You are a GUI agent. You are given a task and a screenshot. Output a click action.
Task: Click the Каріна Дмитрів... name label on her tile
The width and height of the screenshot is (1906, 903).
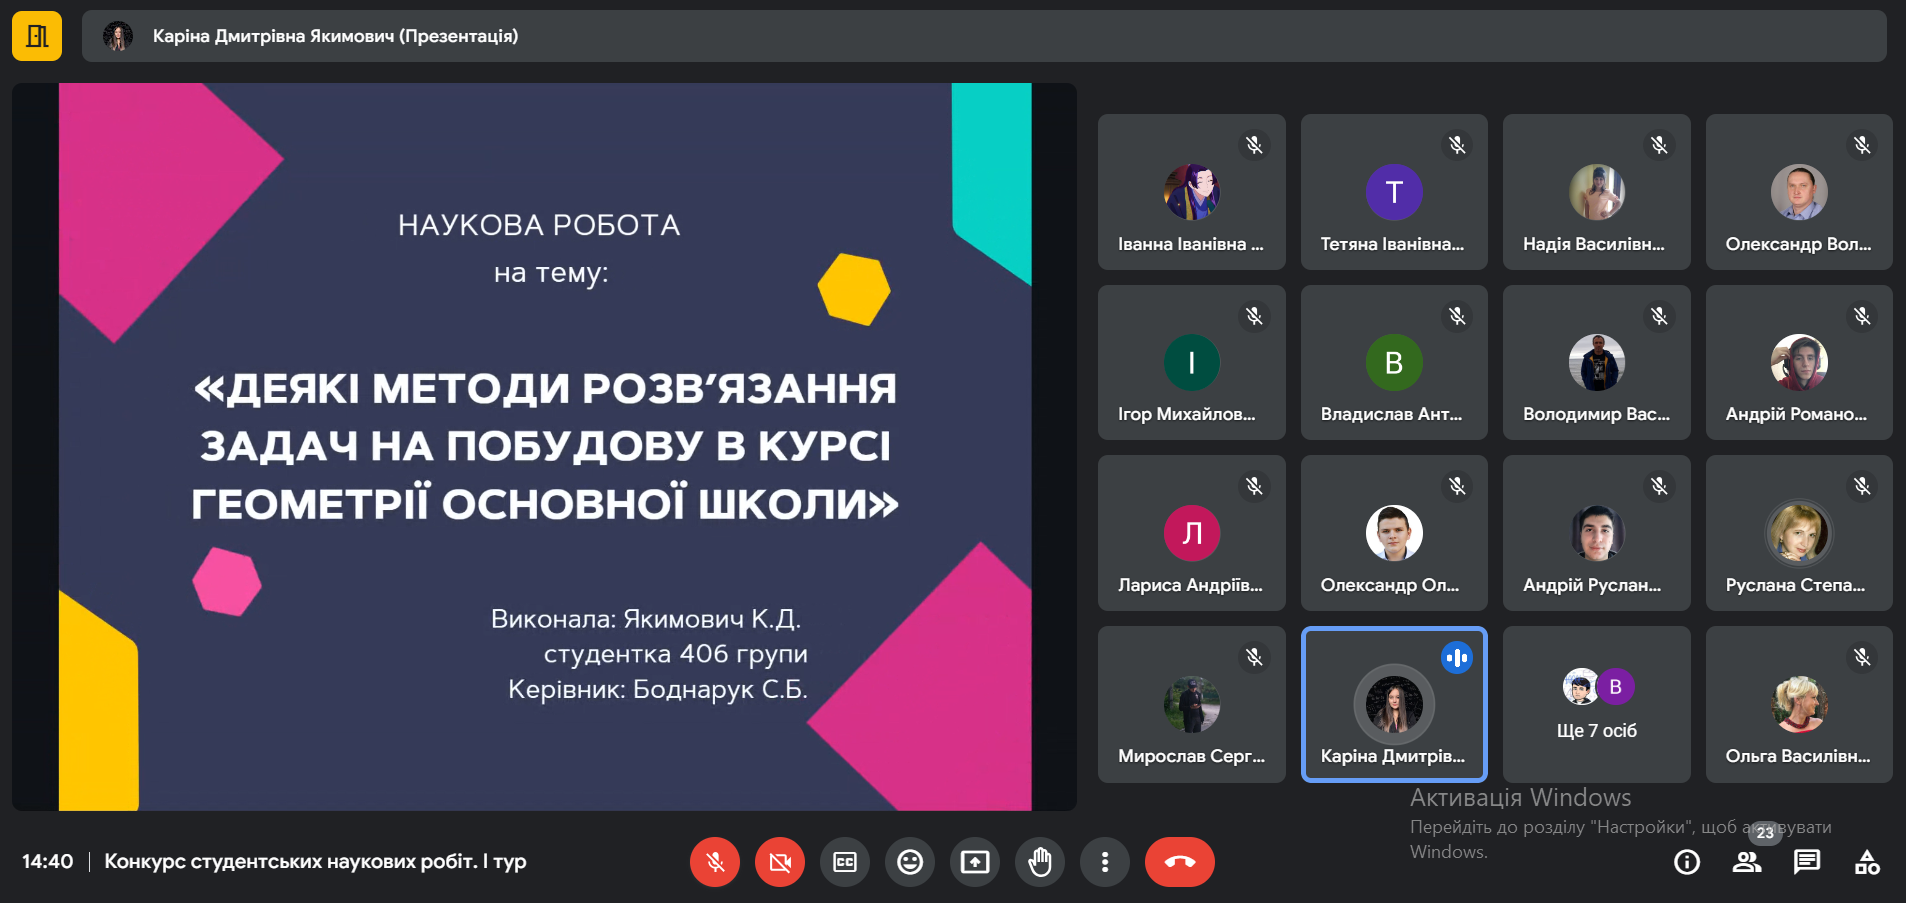coord(1393,756)
